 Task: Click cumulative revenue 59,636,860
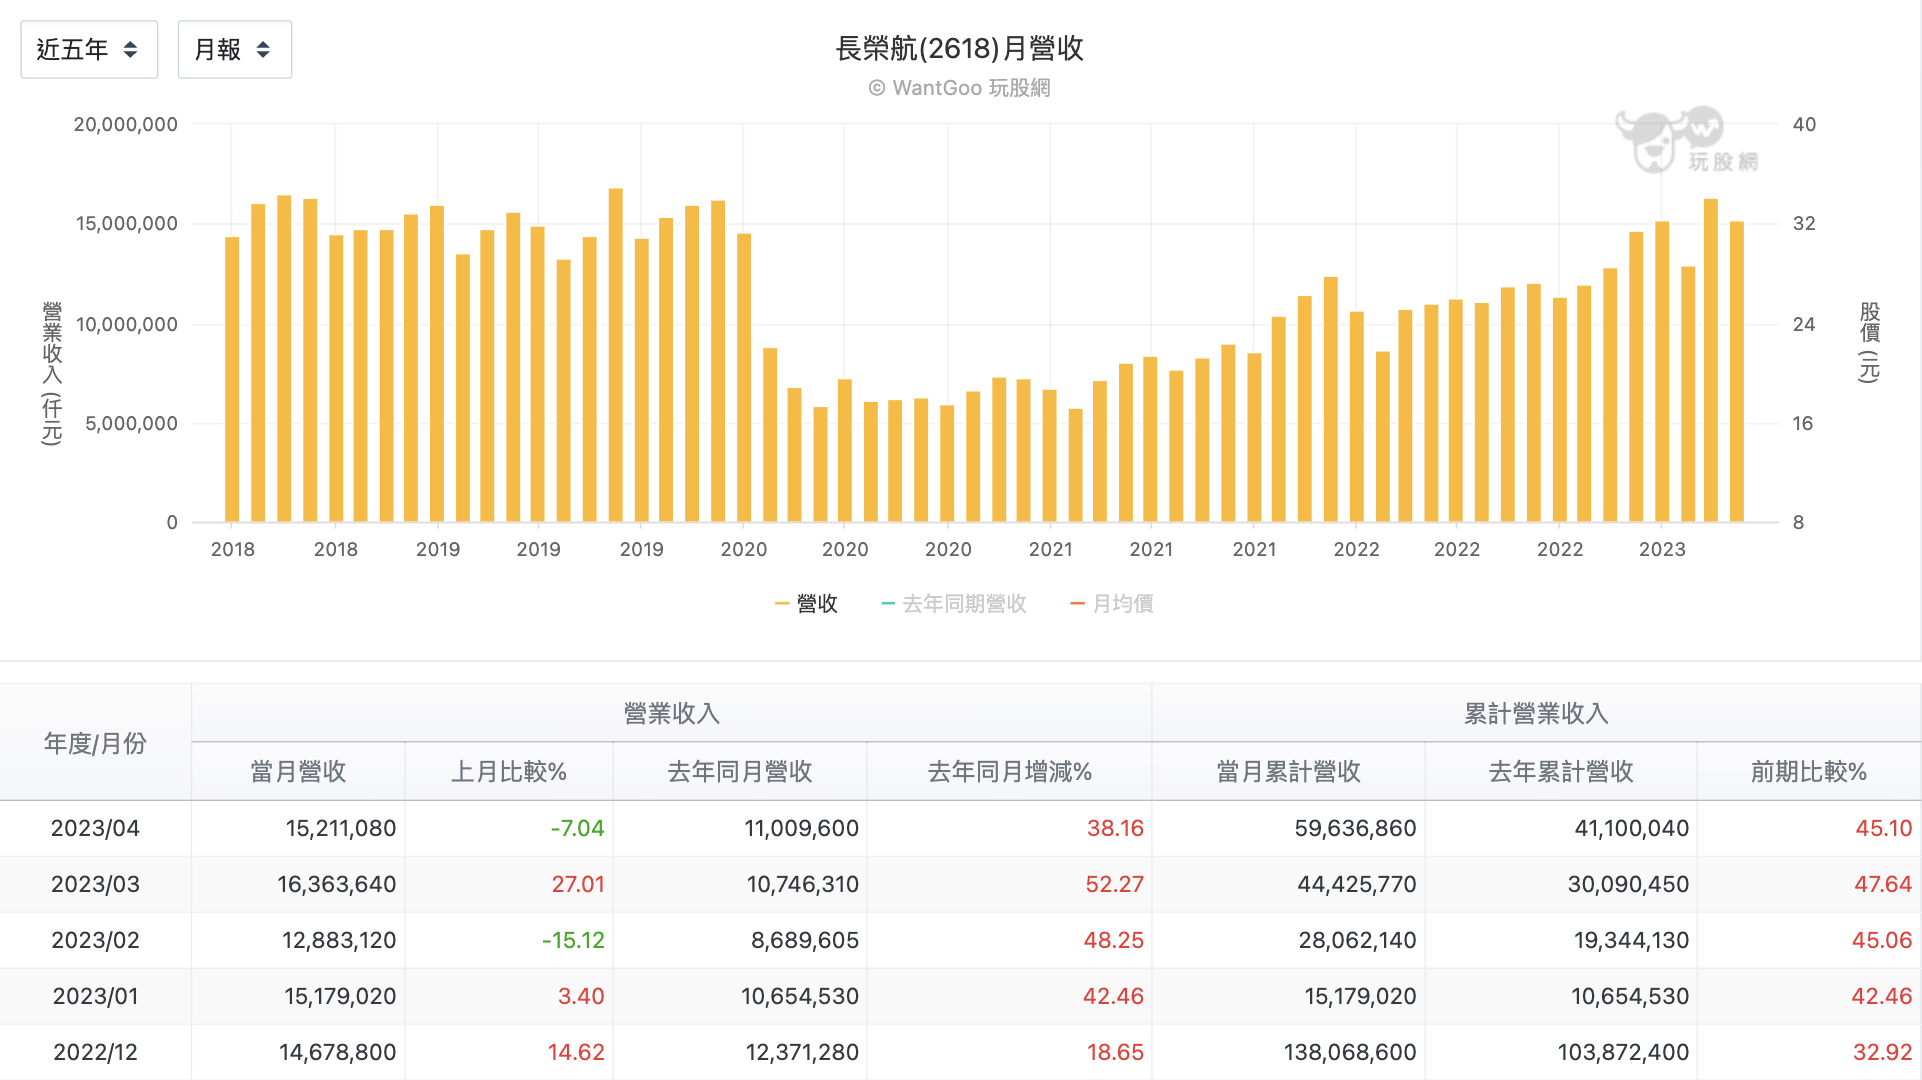[1355, 828]
